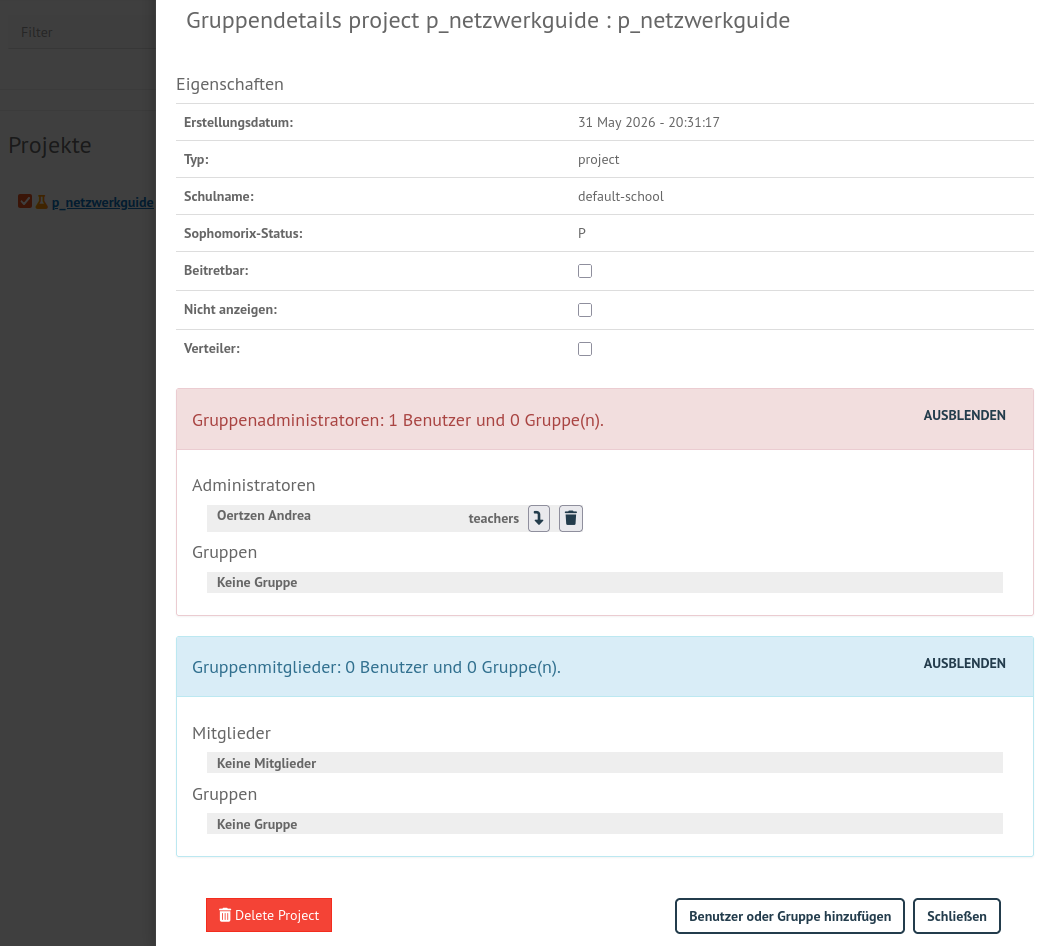Toggle the Beitretbar checkbox
The width and height of the screenshot is (1046, 946).
(x=585, y=271)
